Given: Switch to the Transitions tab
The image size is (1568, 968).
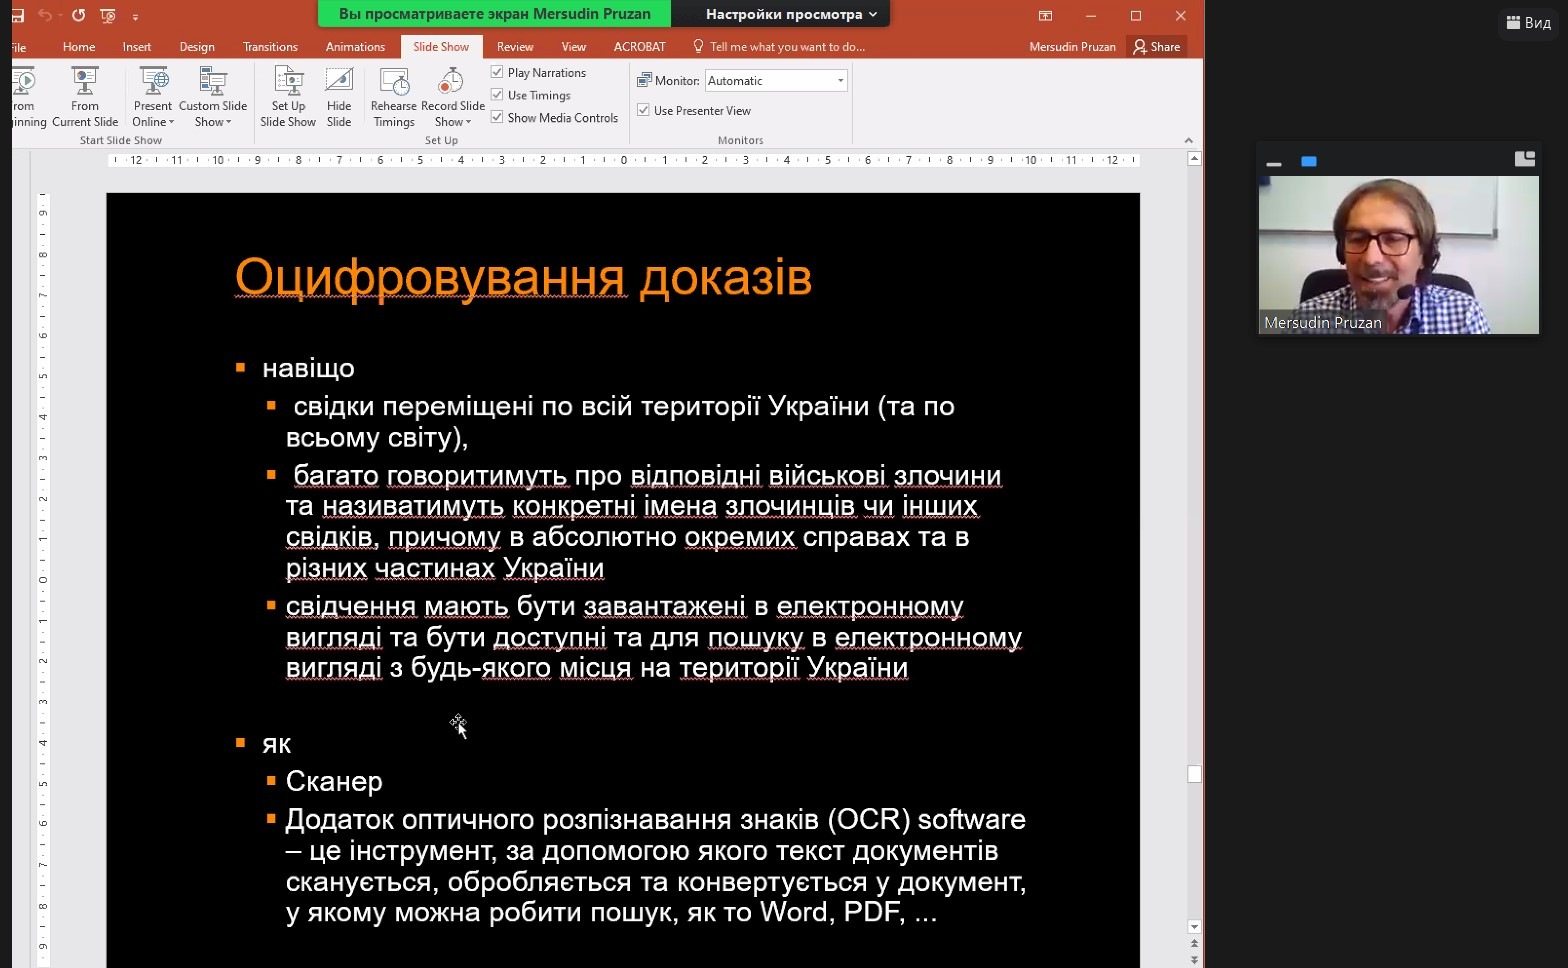Looking at the screenshot, I should (x=270, y=47).
